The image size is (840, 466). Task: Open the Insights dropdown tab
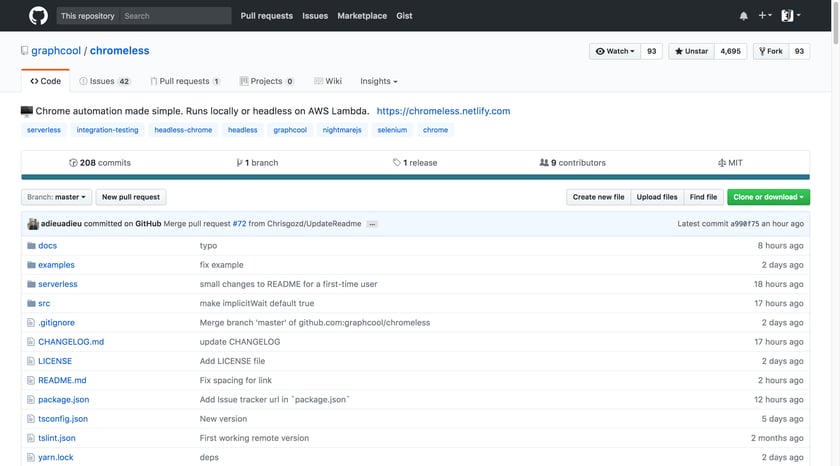379,81
